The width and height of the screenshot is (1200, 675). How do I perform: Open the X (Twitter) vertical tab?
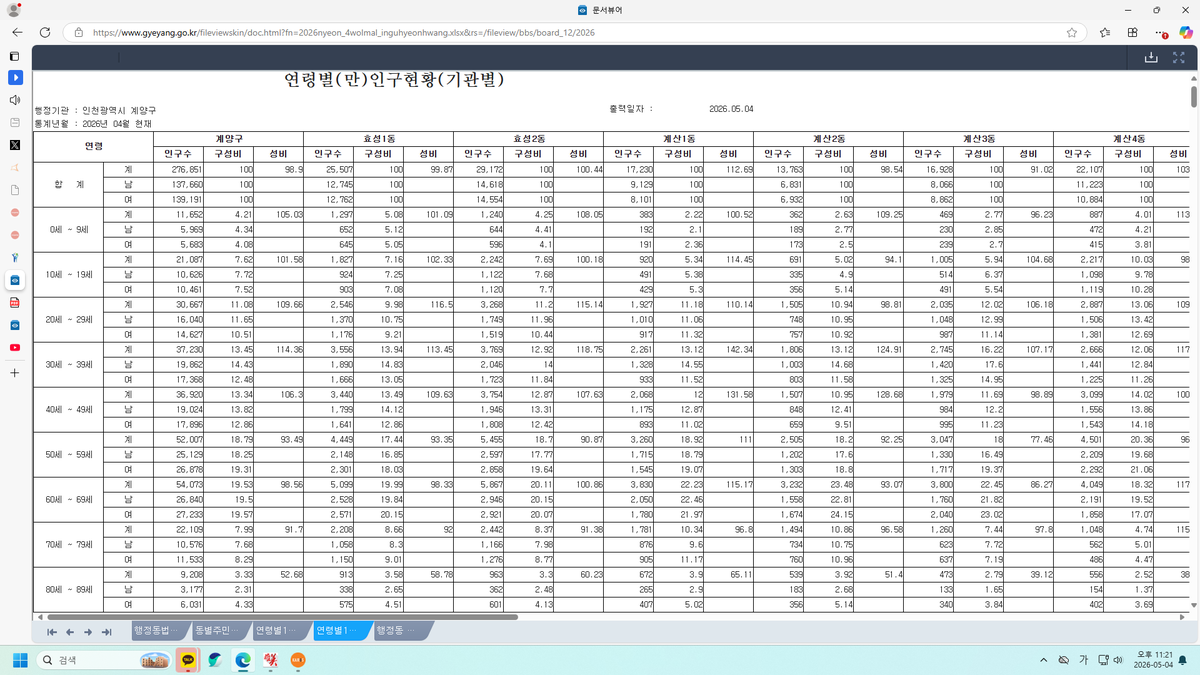pos(15,145)
